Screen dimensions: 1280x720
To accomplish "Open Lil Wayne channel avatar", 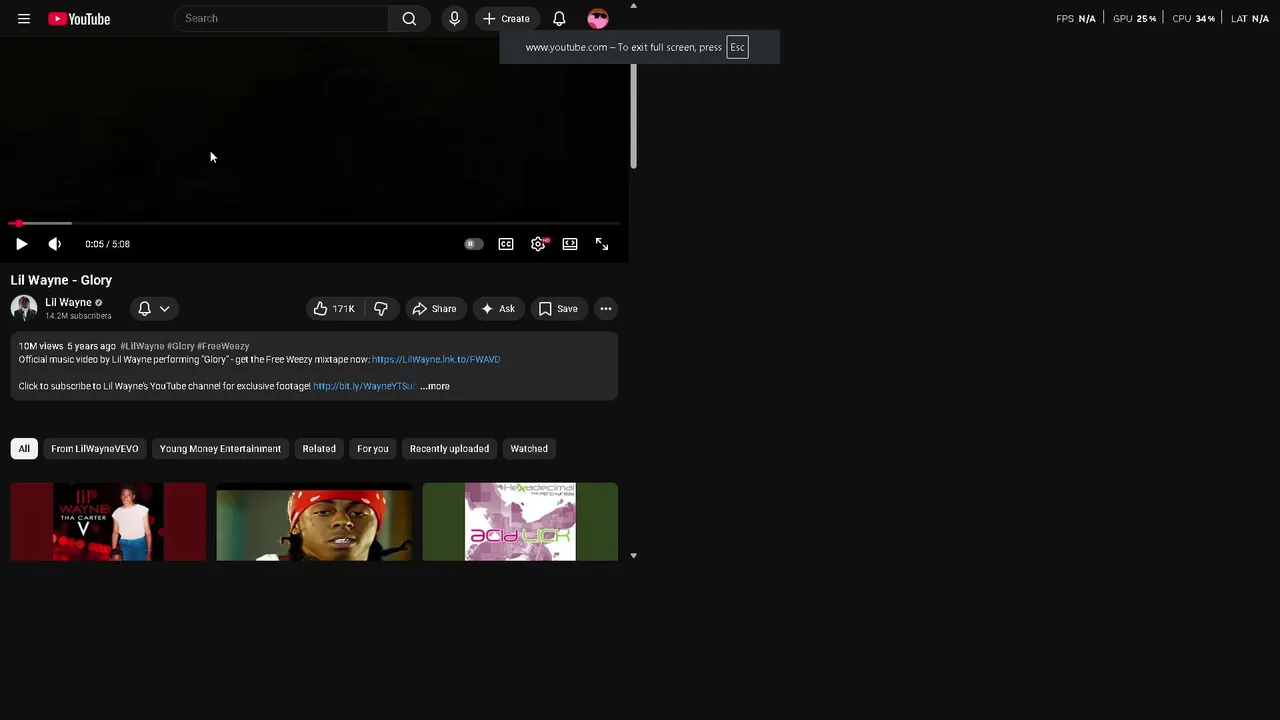I will point(24,308).
